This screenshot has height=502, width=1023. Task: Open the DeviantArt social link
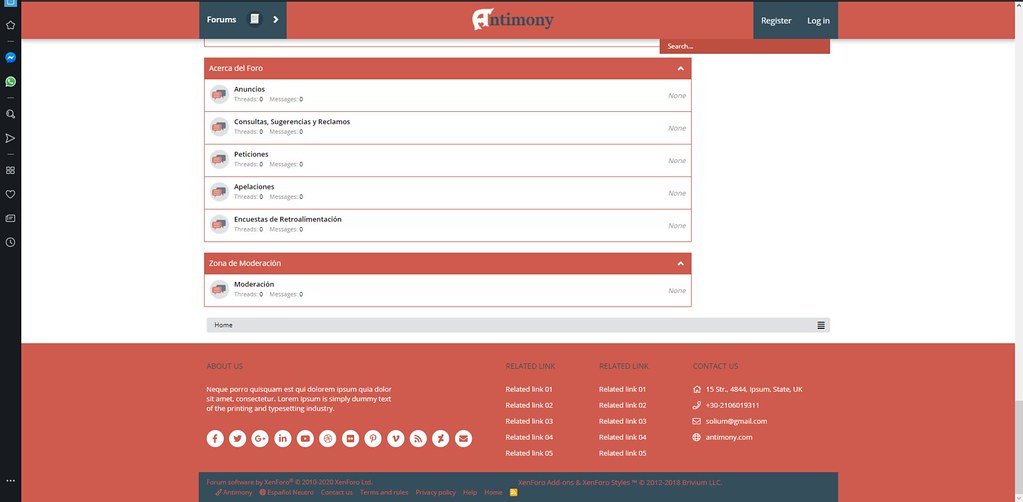click(440, 439)
